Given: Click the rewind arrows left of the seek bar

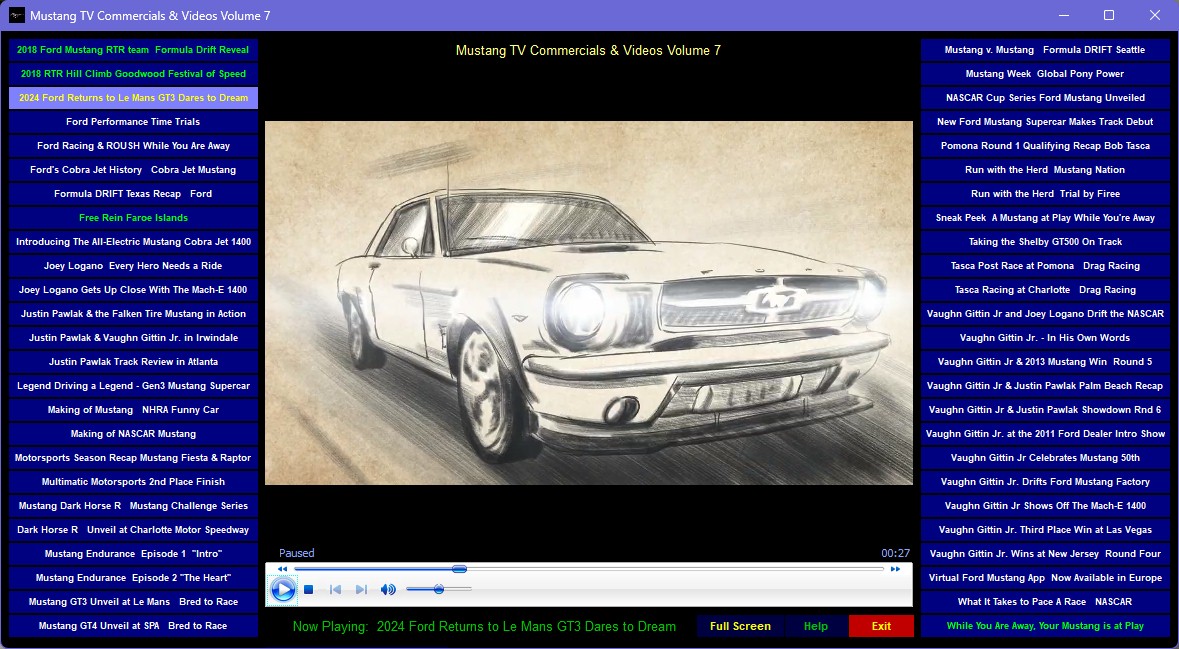Looking at the screenshot, I should 282,569.
